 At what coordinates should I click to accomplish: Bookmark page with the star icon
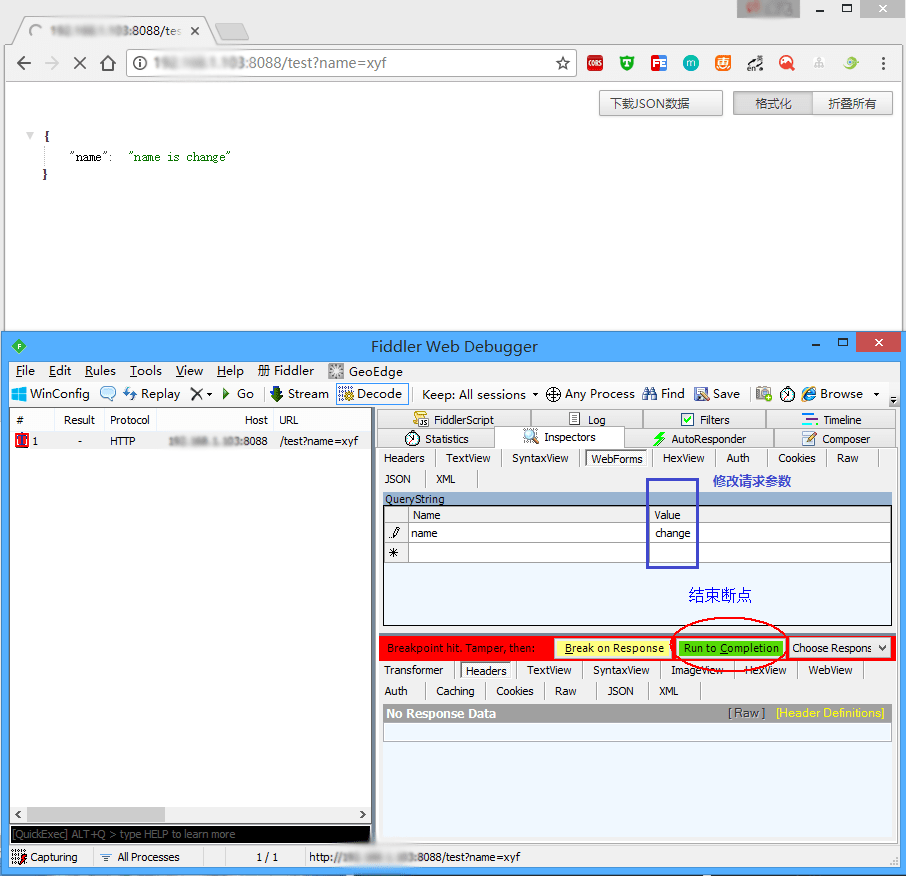tap(562, 63)
